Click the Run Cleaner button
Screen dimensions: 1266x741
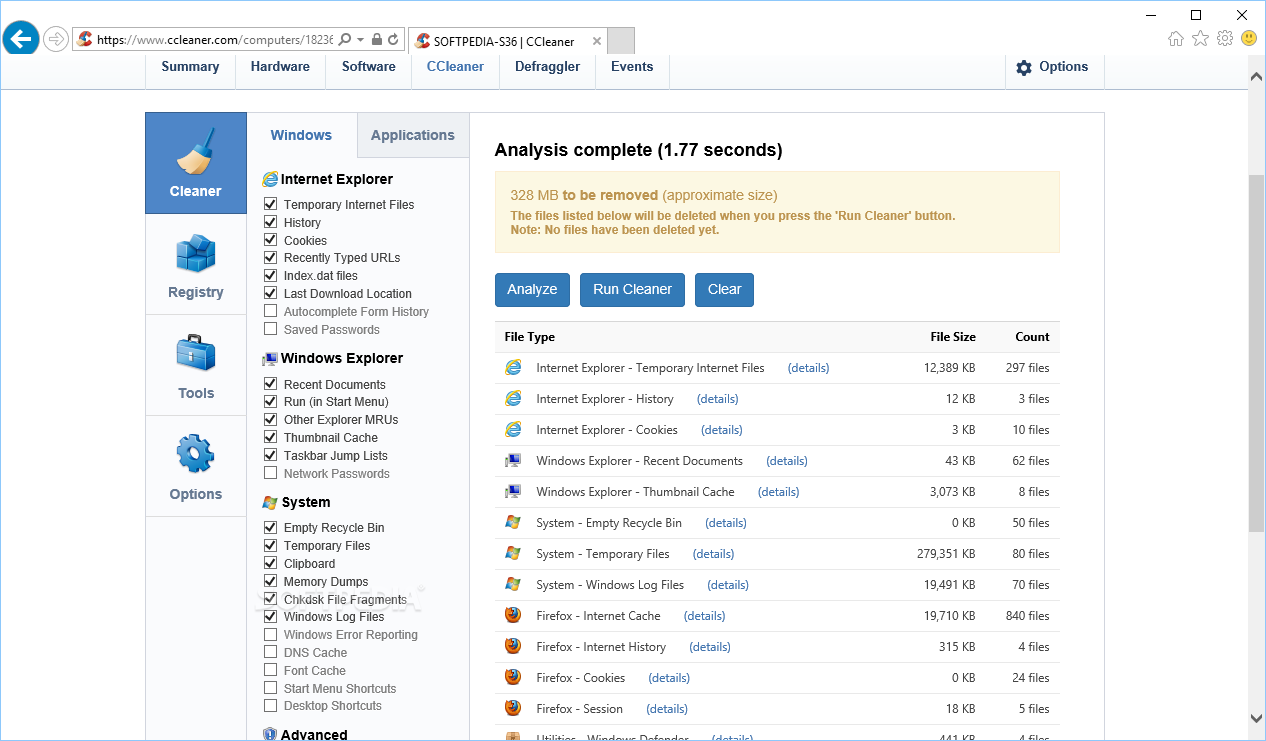click(x=633, y=289)
